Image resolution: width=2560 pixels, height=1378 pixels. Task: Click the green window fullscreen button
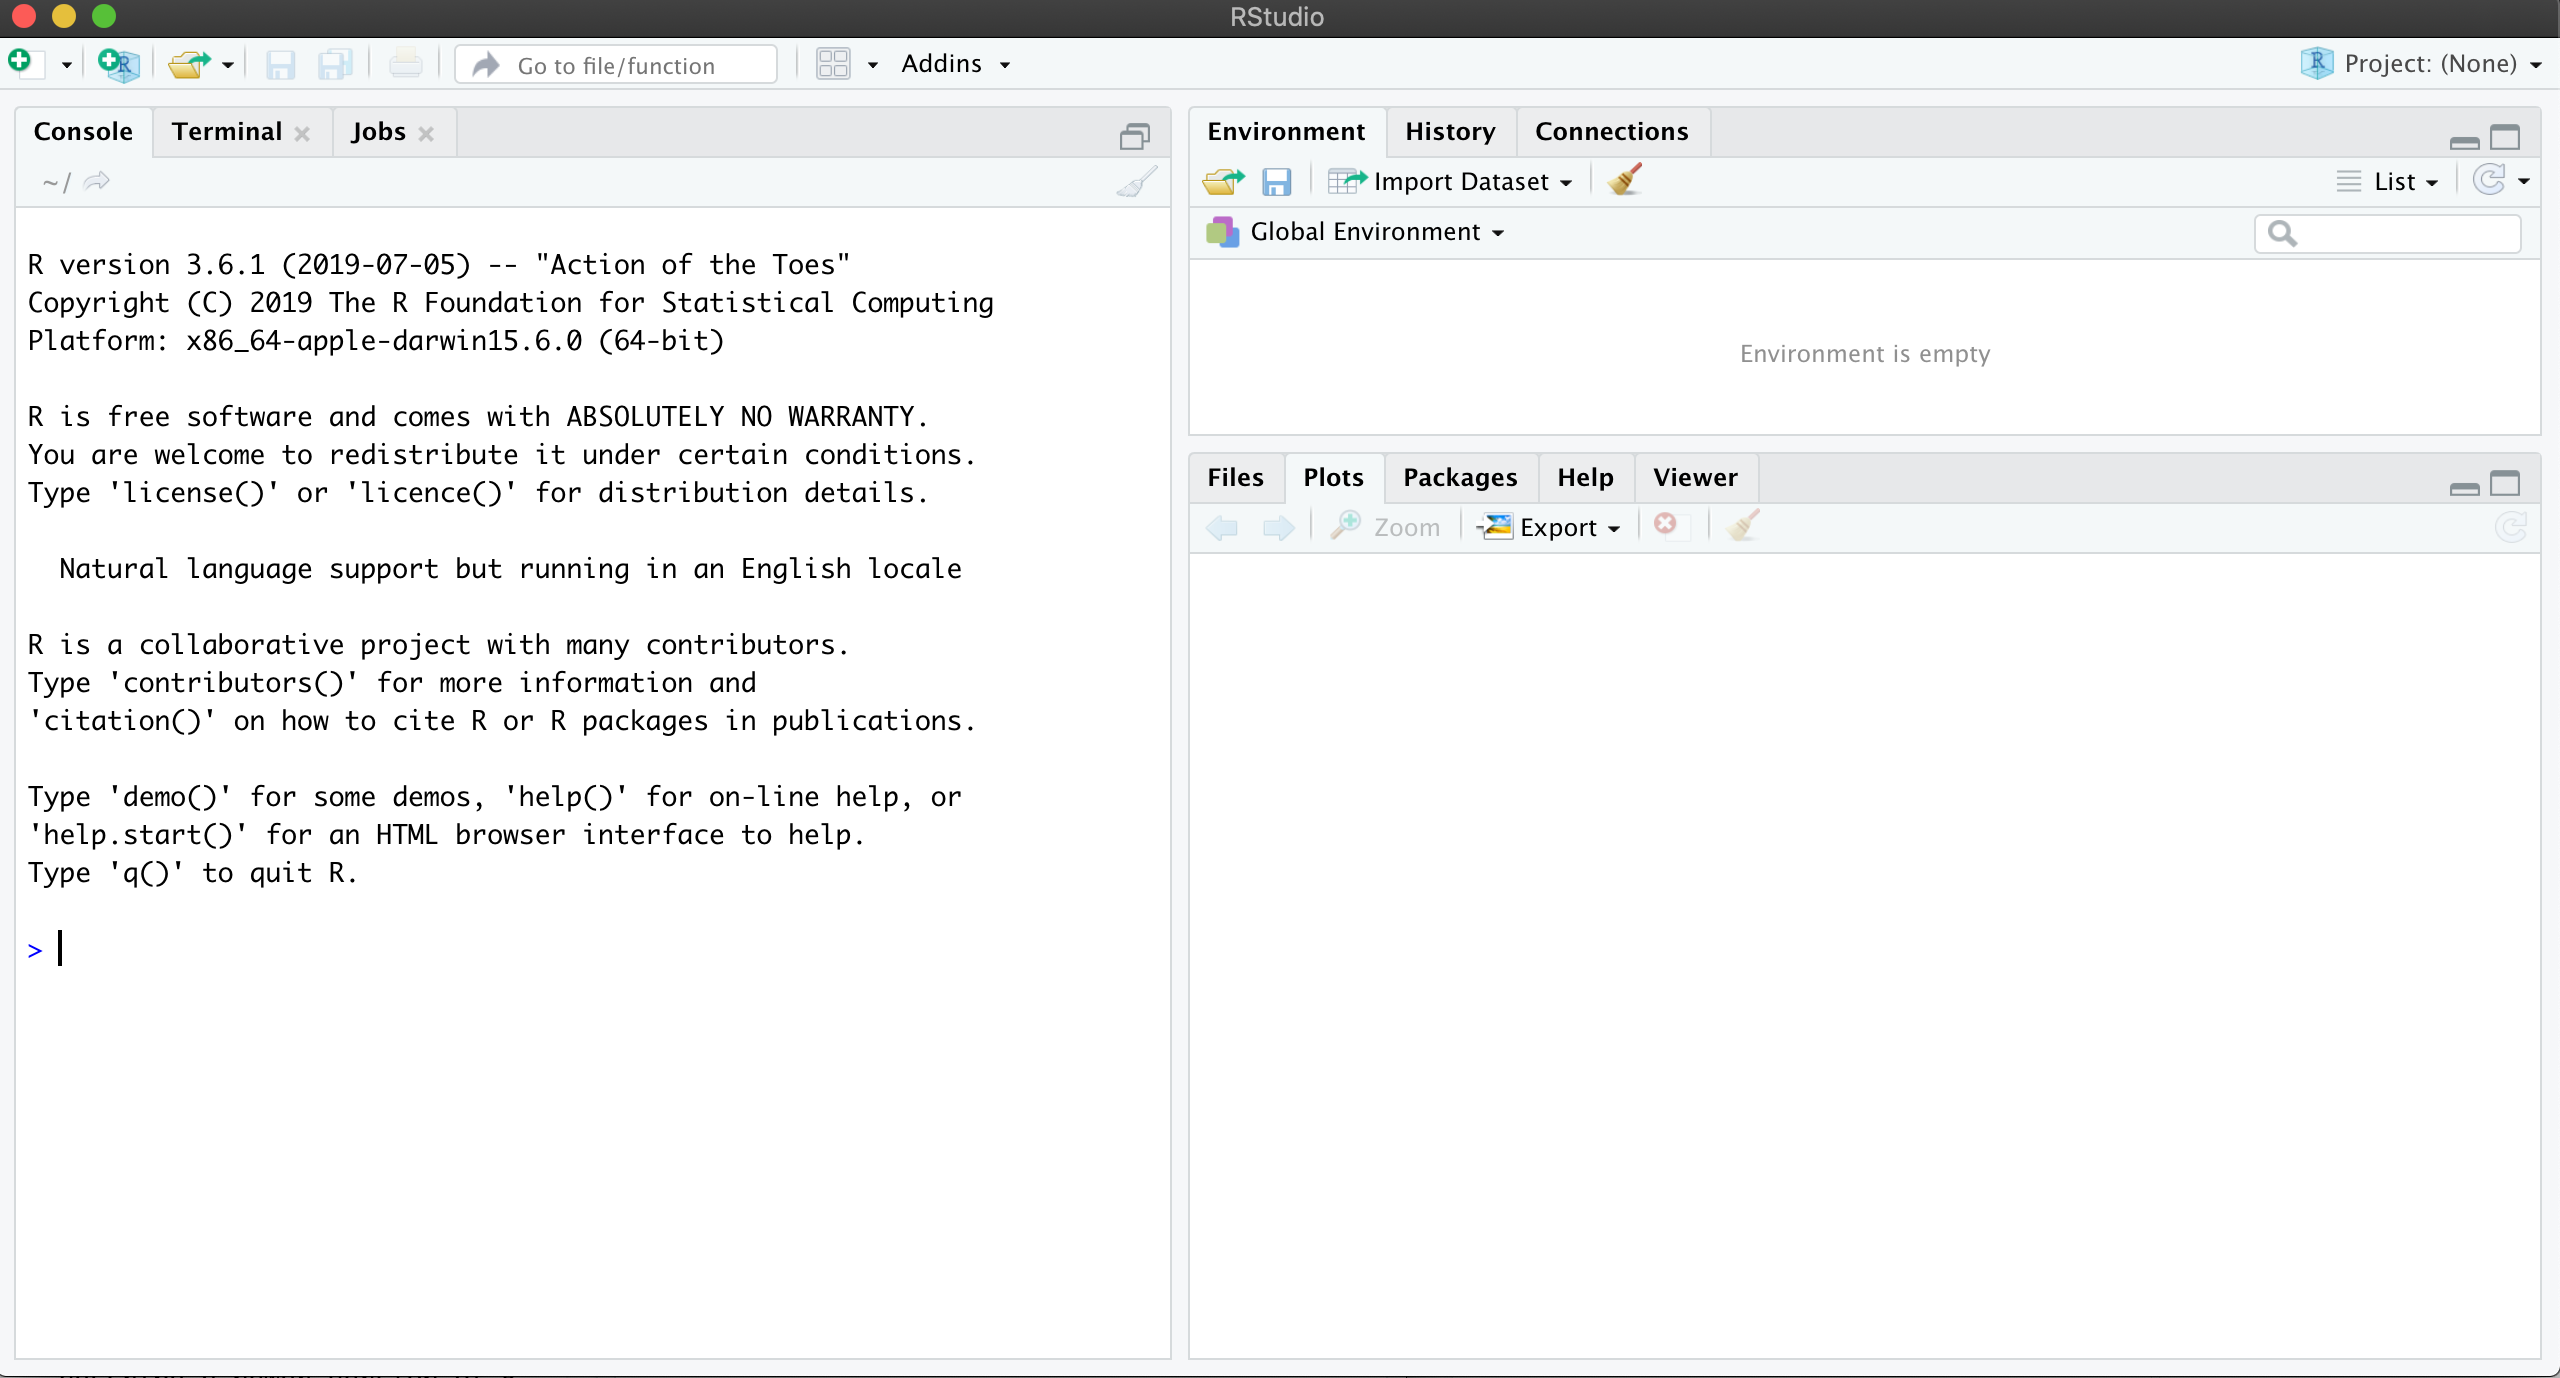104,16
